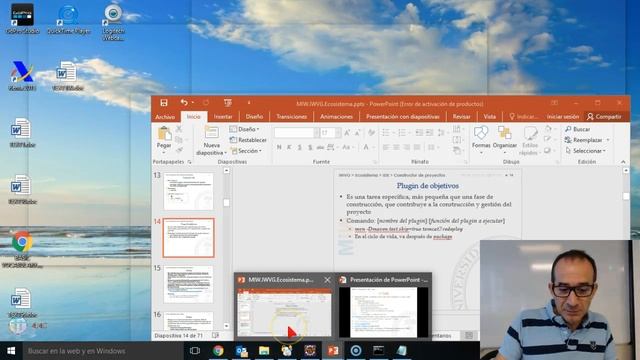Click thumbnail panel scrollbar down arrow
This screenshot has width=640, height=360.
pyautogui.click(x=227, y=326)
